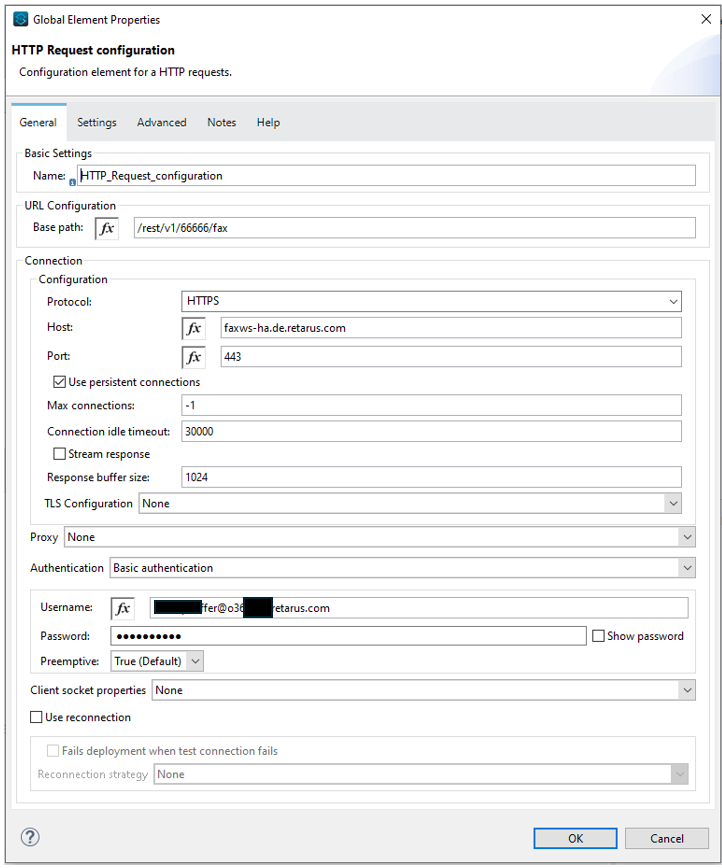
Task: Click the Cancel button
Action: pyautogui.click(x=666, y=838)
